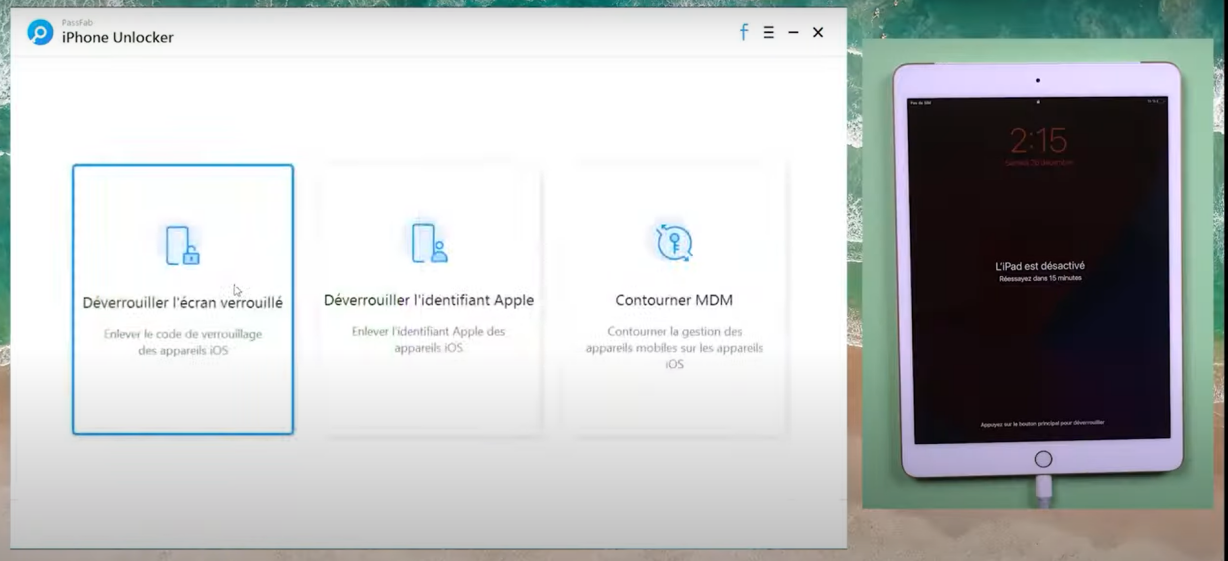Click the locked phone screen icon
Screen dimensions: 1228x561
[x=182, y=245]
